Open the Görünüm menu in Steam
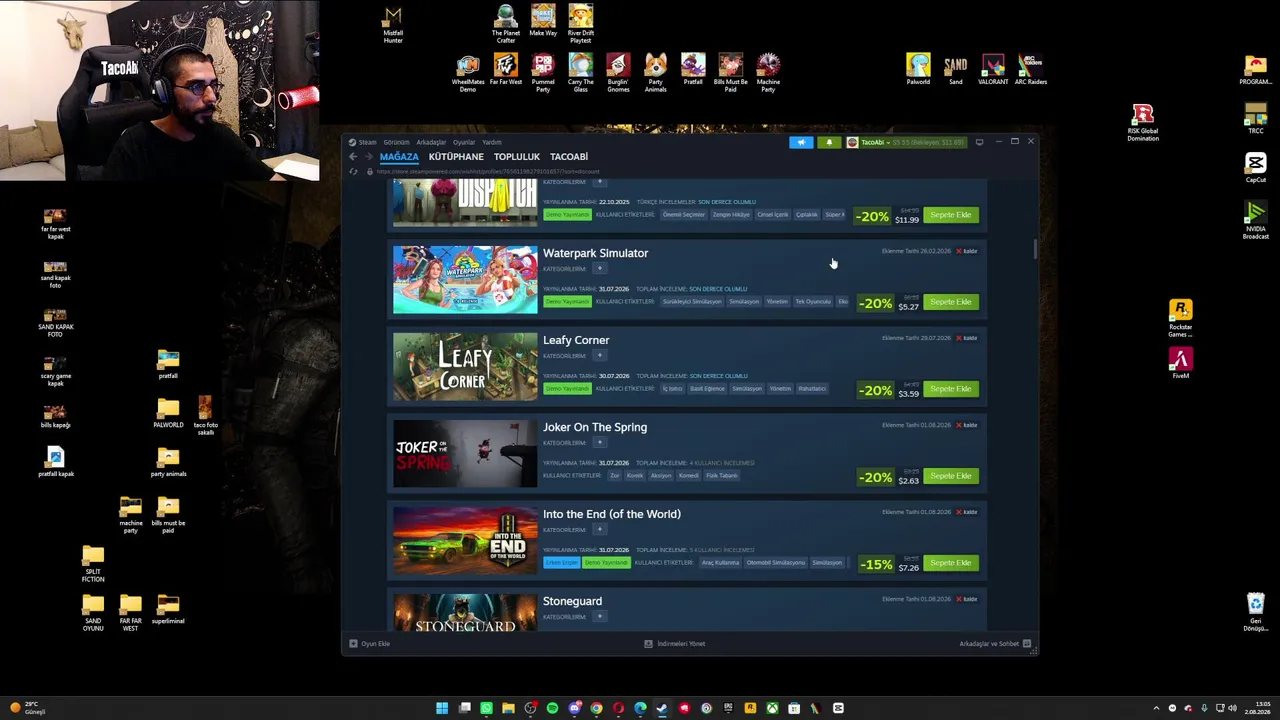Viewport: 1280px width, 720px height. 396,142
